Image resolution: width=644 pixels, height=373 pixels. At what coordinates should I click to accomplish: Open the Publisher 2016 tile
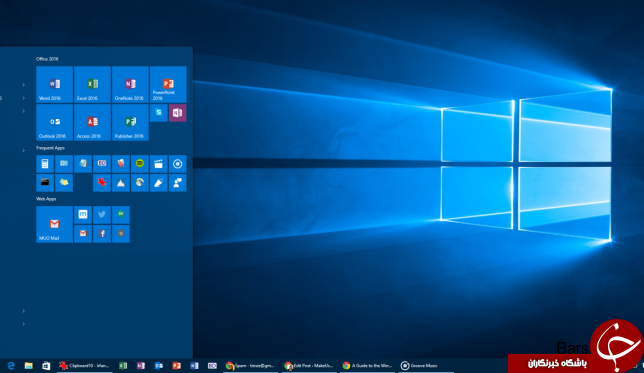[130, 122]
